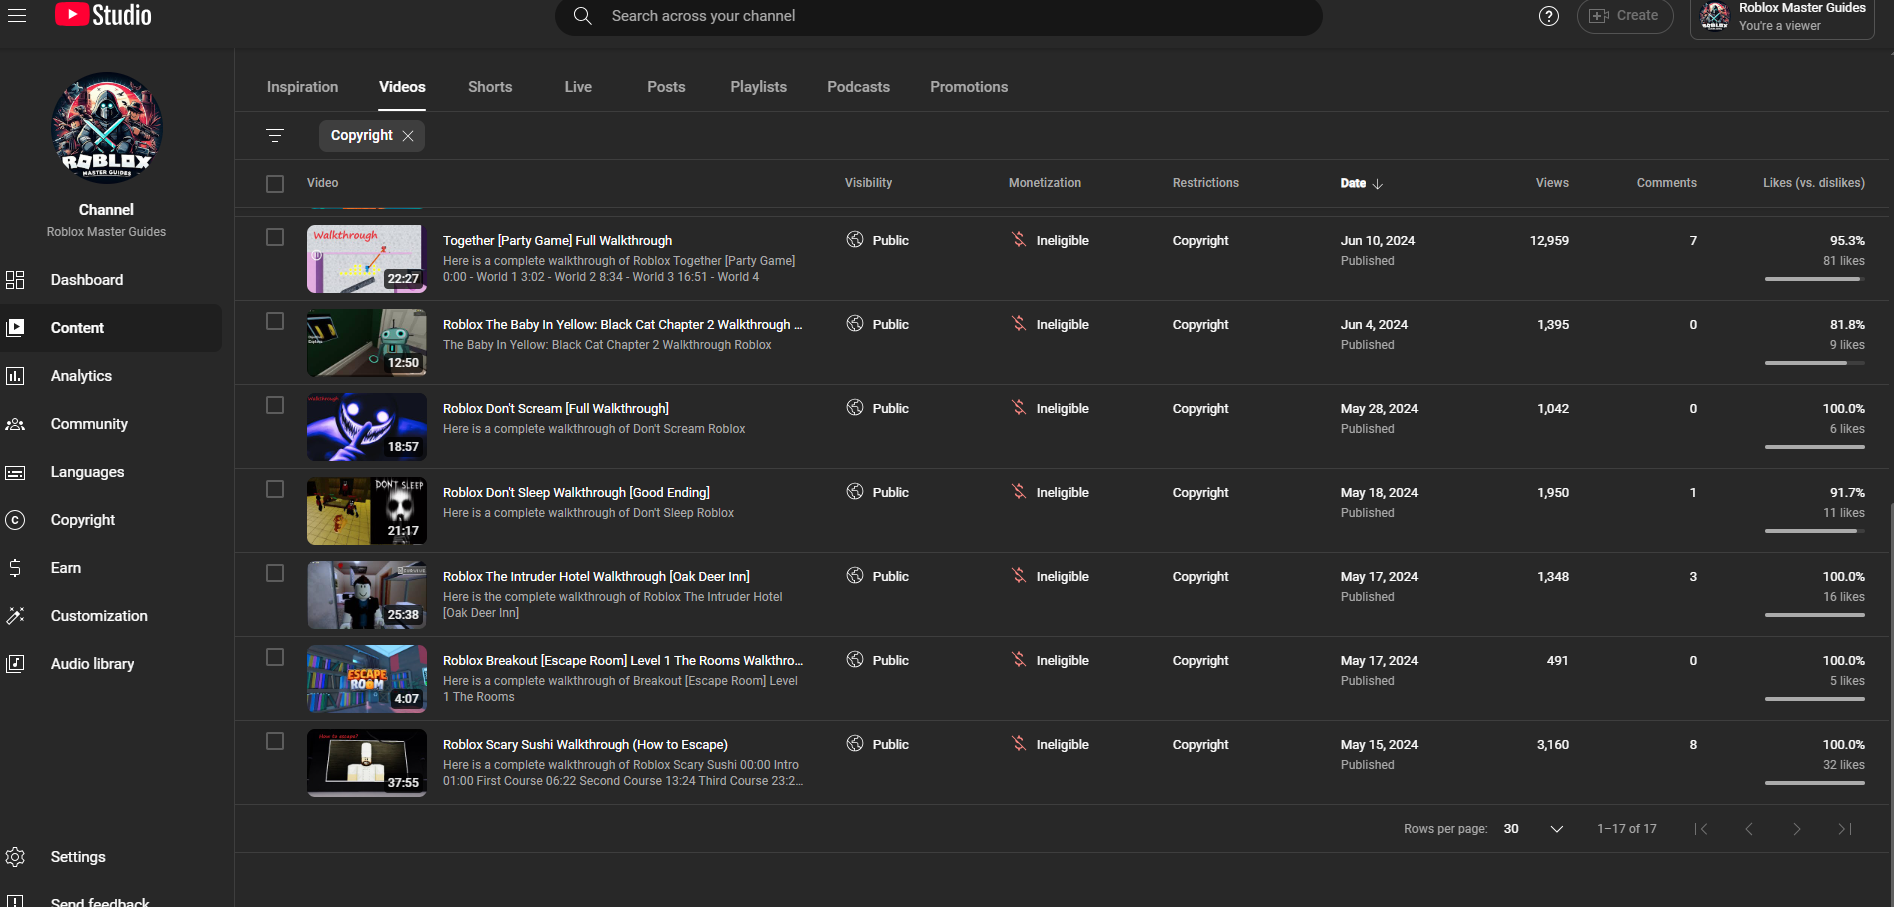The width and height of the screenshot is (1894, 907).
Task: Go to the next results page
Action: tap(1797, 829)
